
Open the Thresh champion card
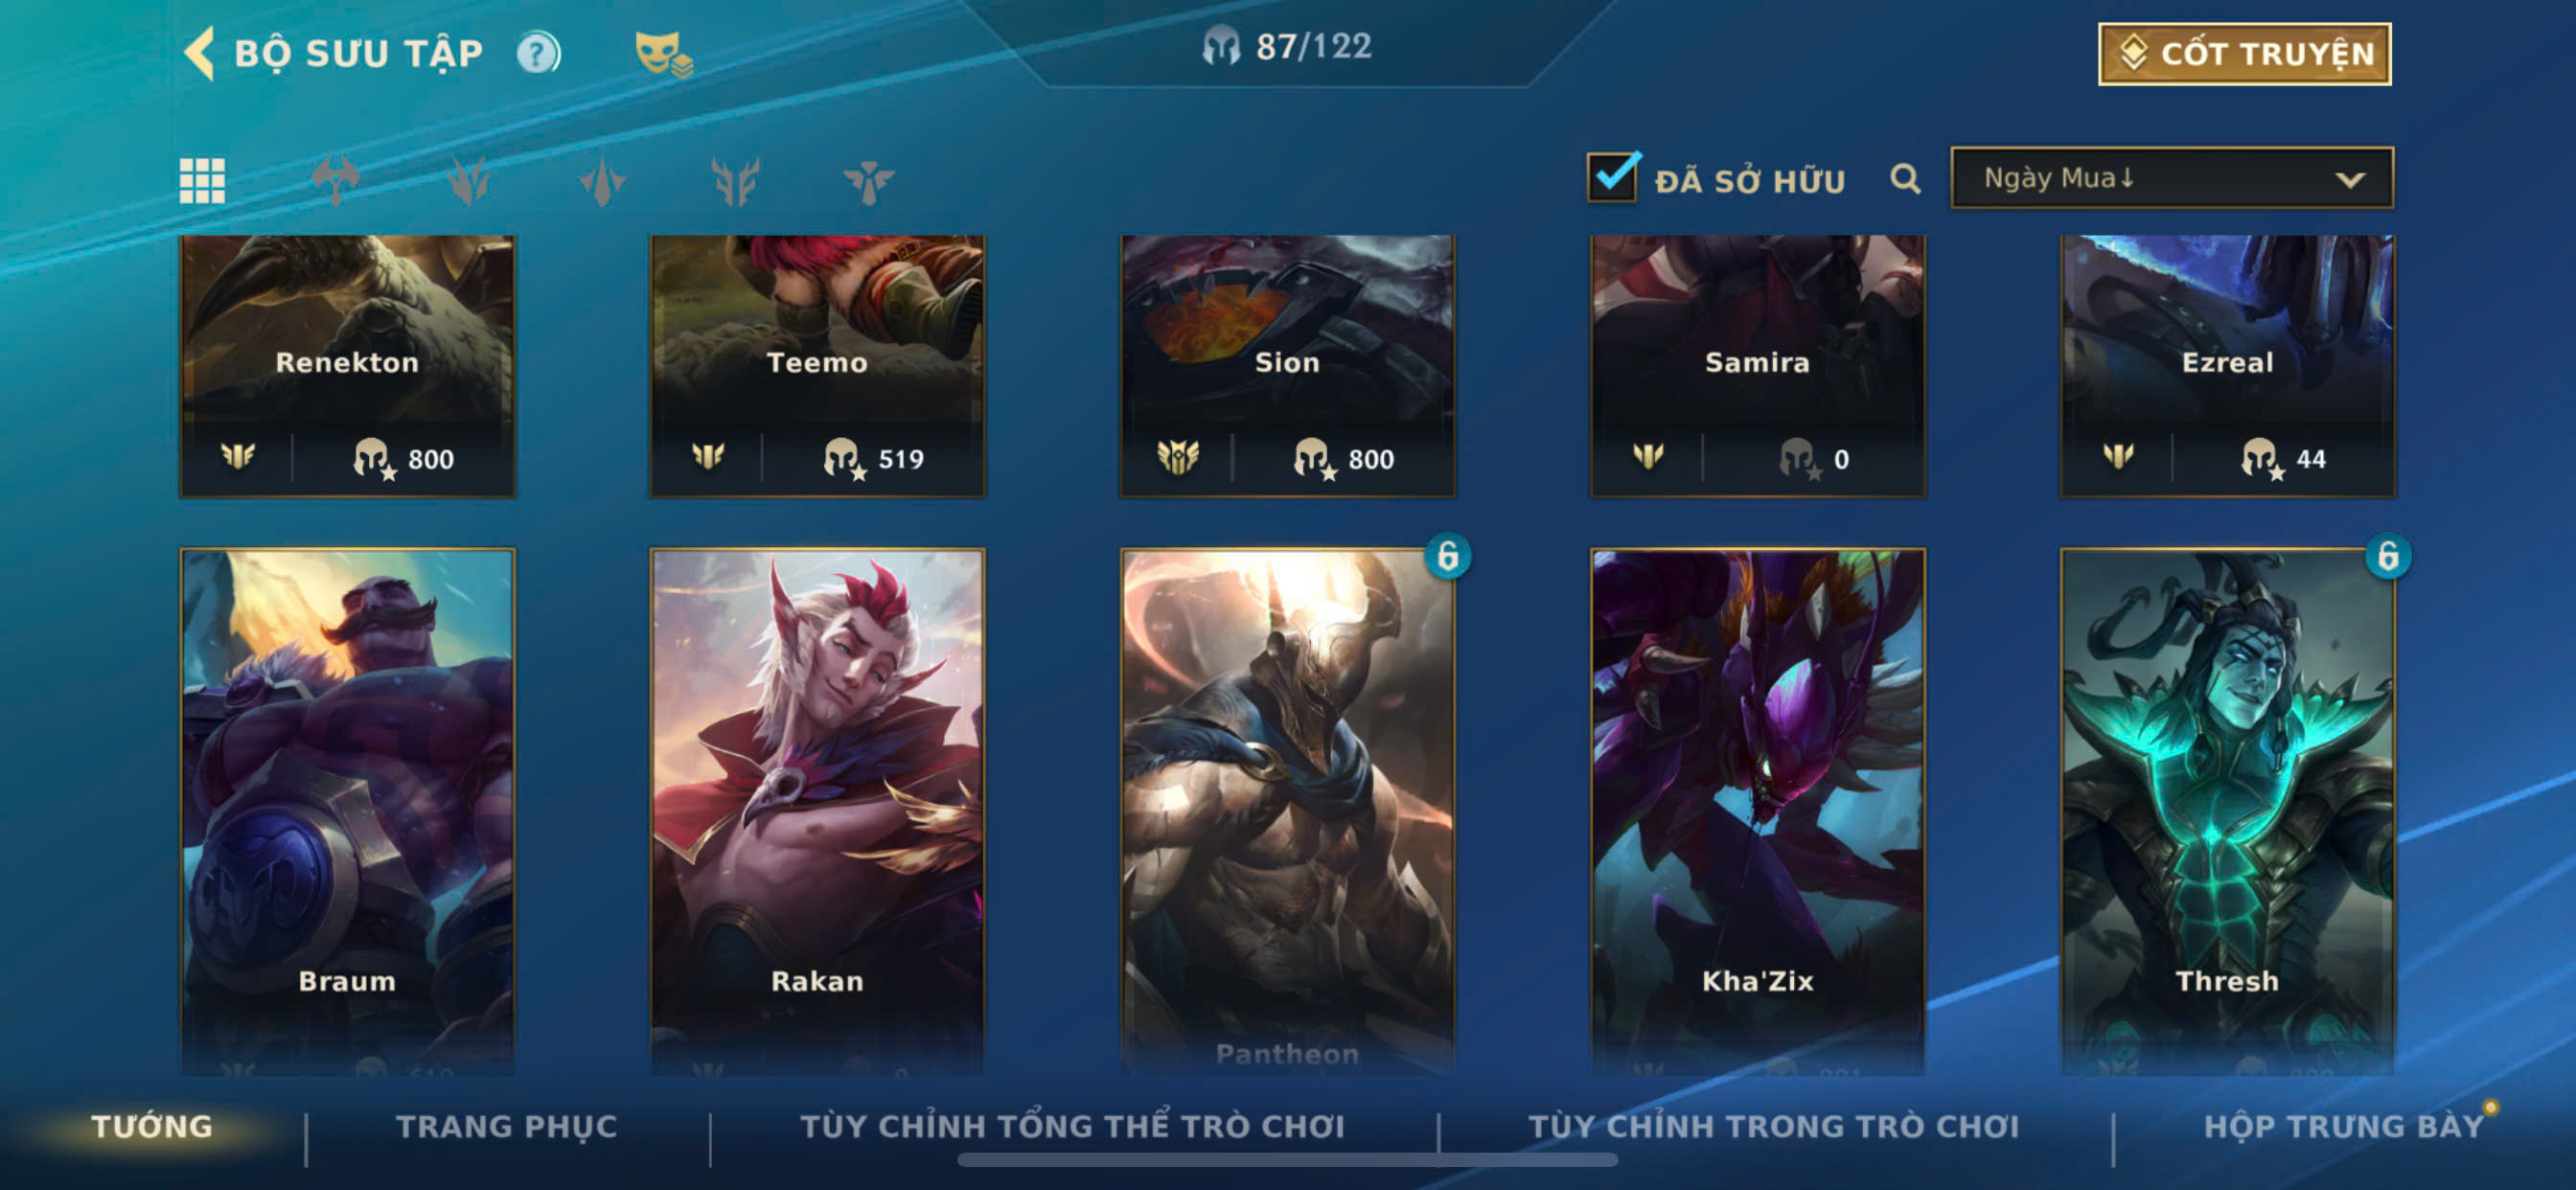pos(2227,811)
